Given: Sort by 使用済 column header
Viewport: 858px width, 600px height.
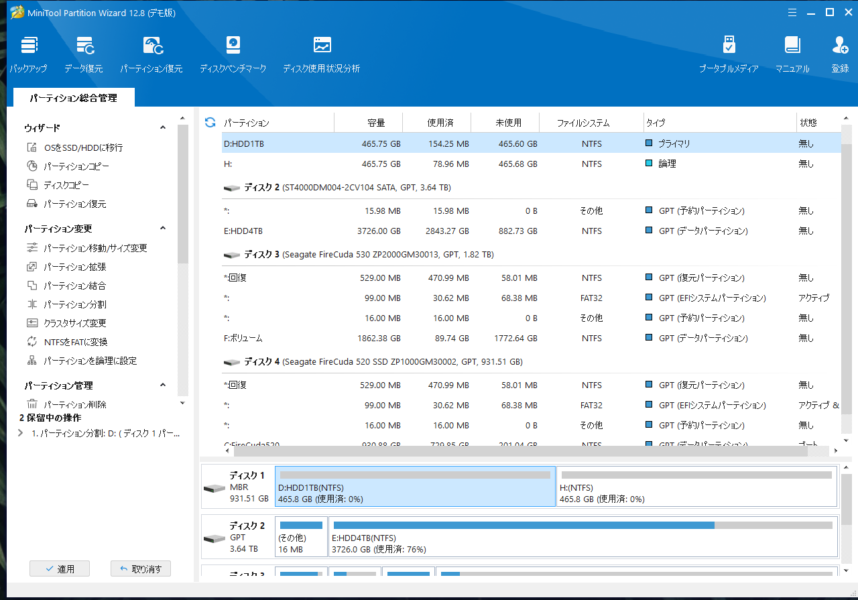Looking at the screenshot, I should (x=437, y=123).
